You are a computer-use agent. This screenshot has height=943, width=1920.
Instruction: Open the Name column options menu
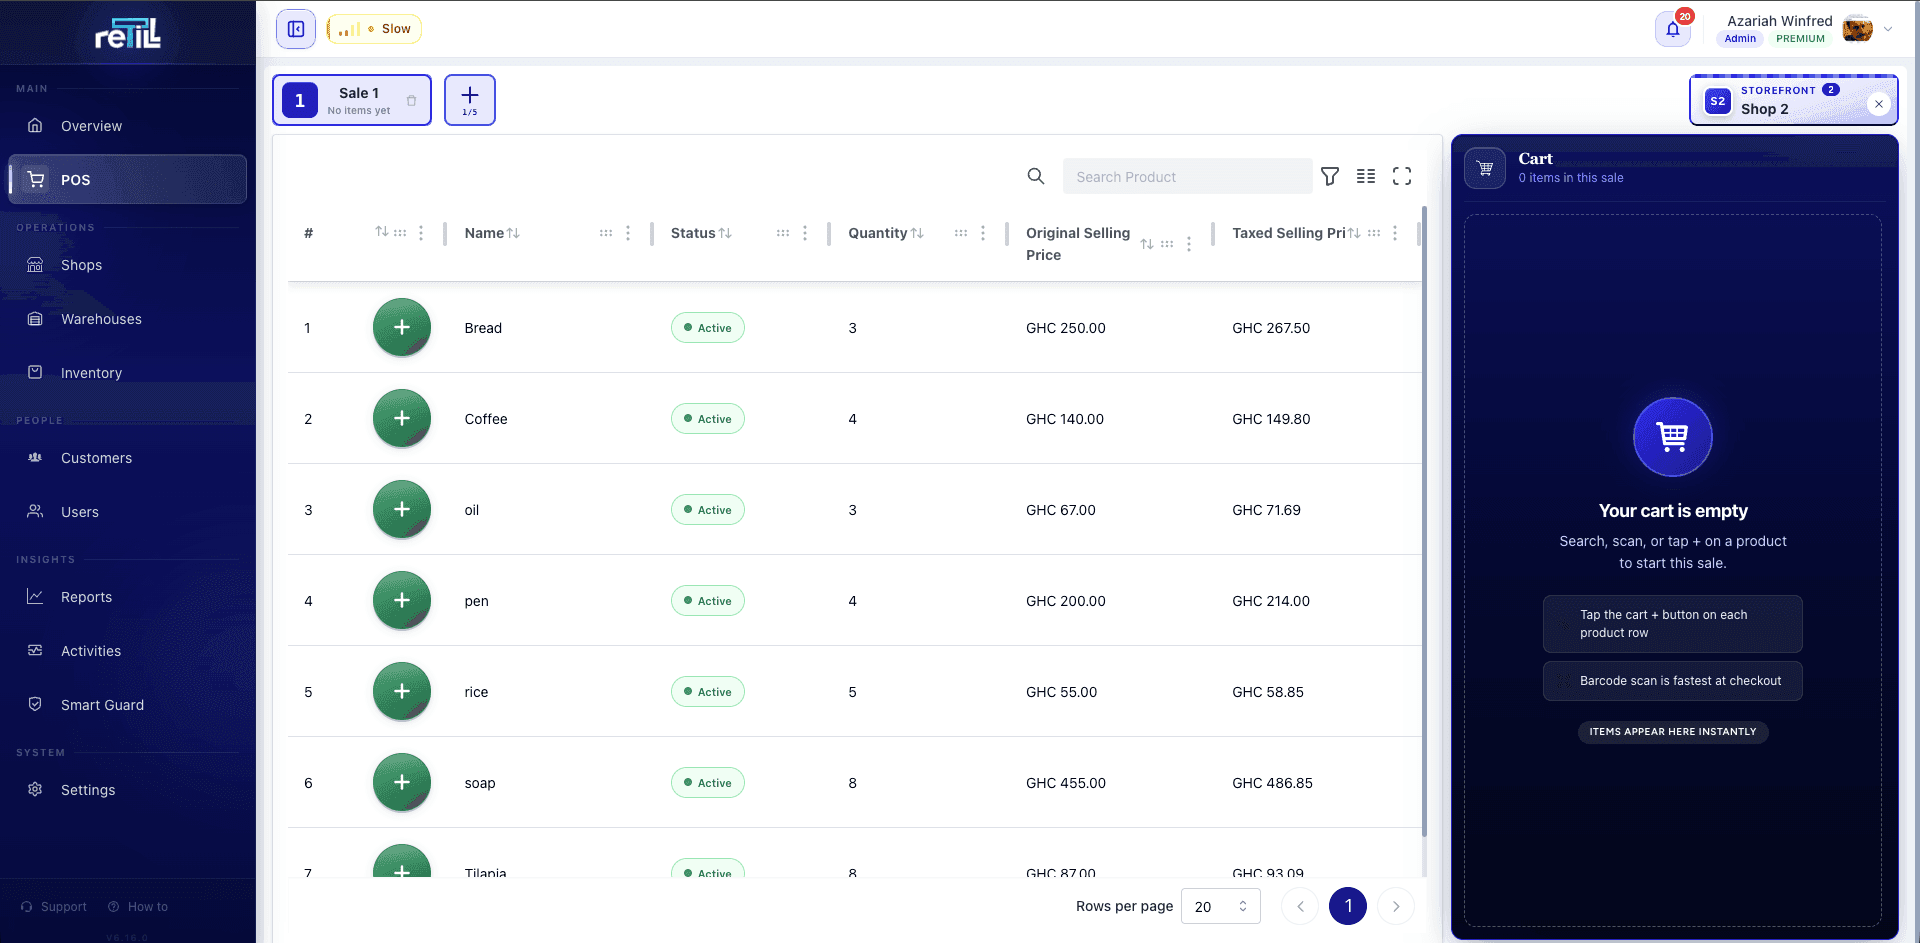(x=628, y=233)
